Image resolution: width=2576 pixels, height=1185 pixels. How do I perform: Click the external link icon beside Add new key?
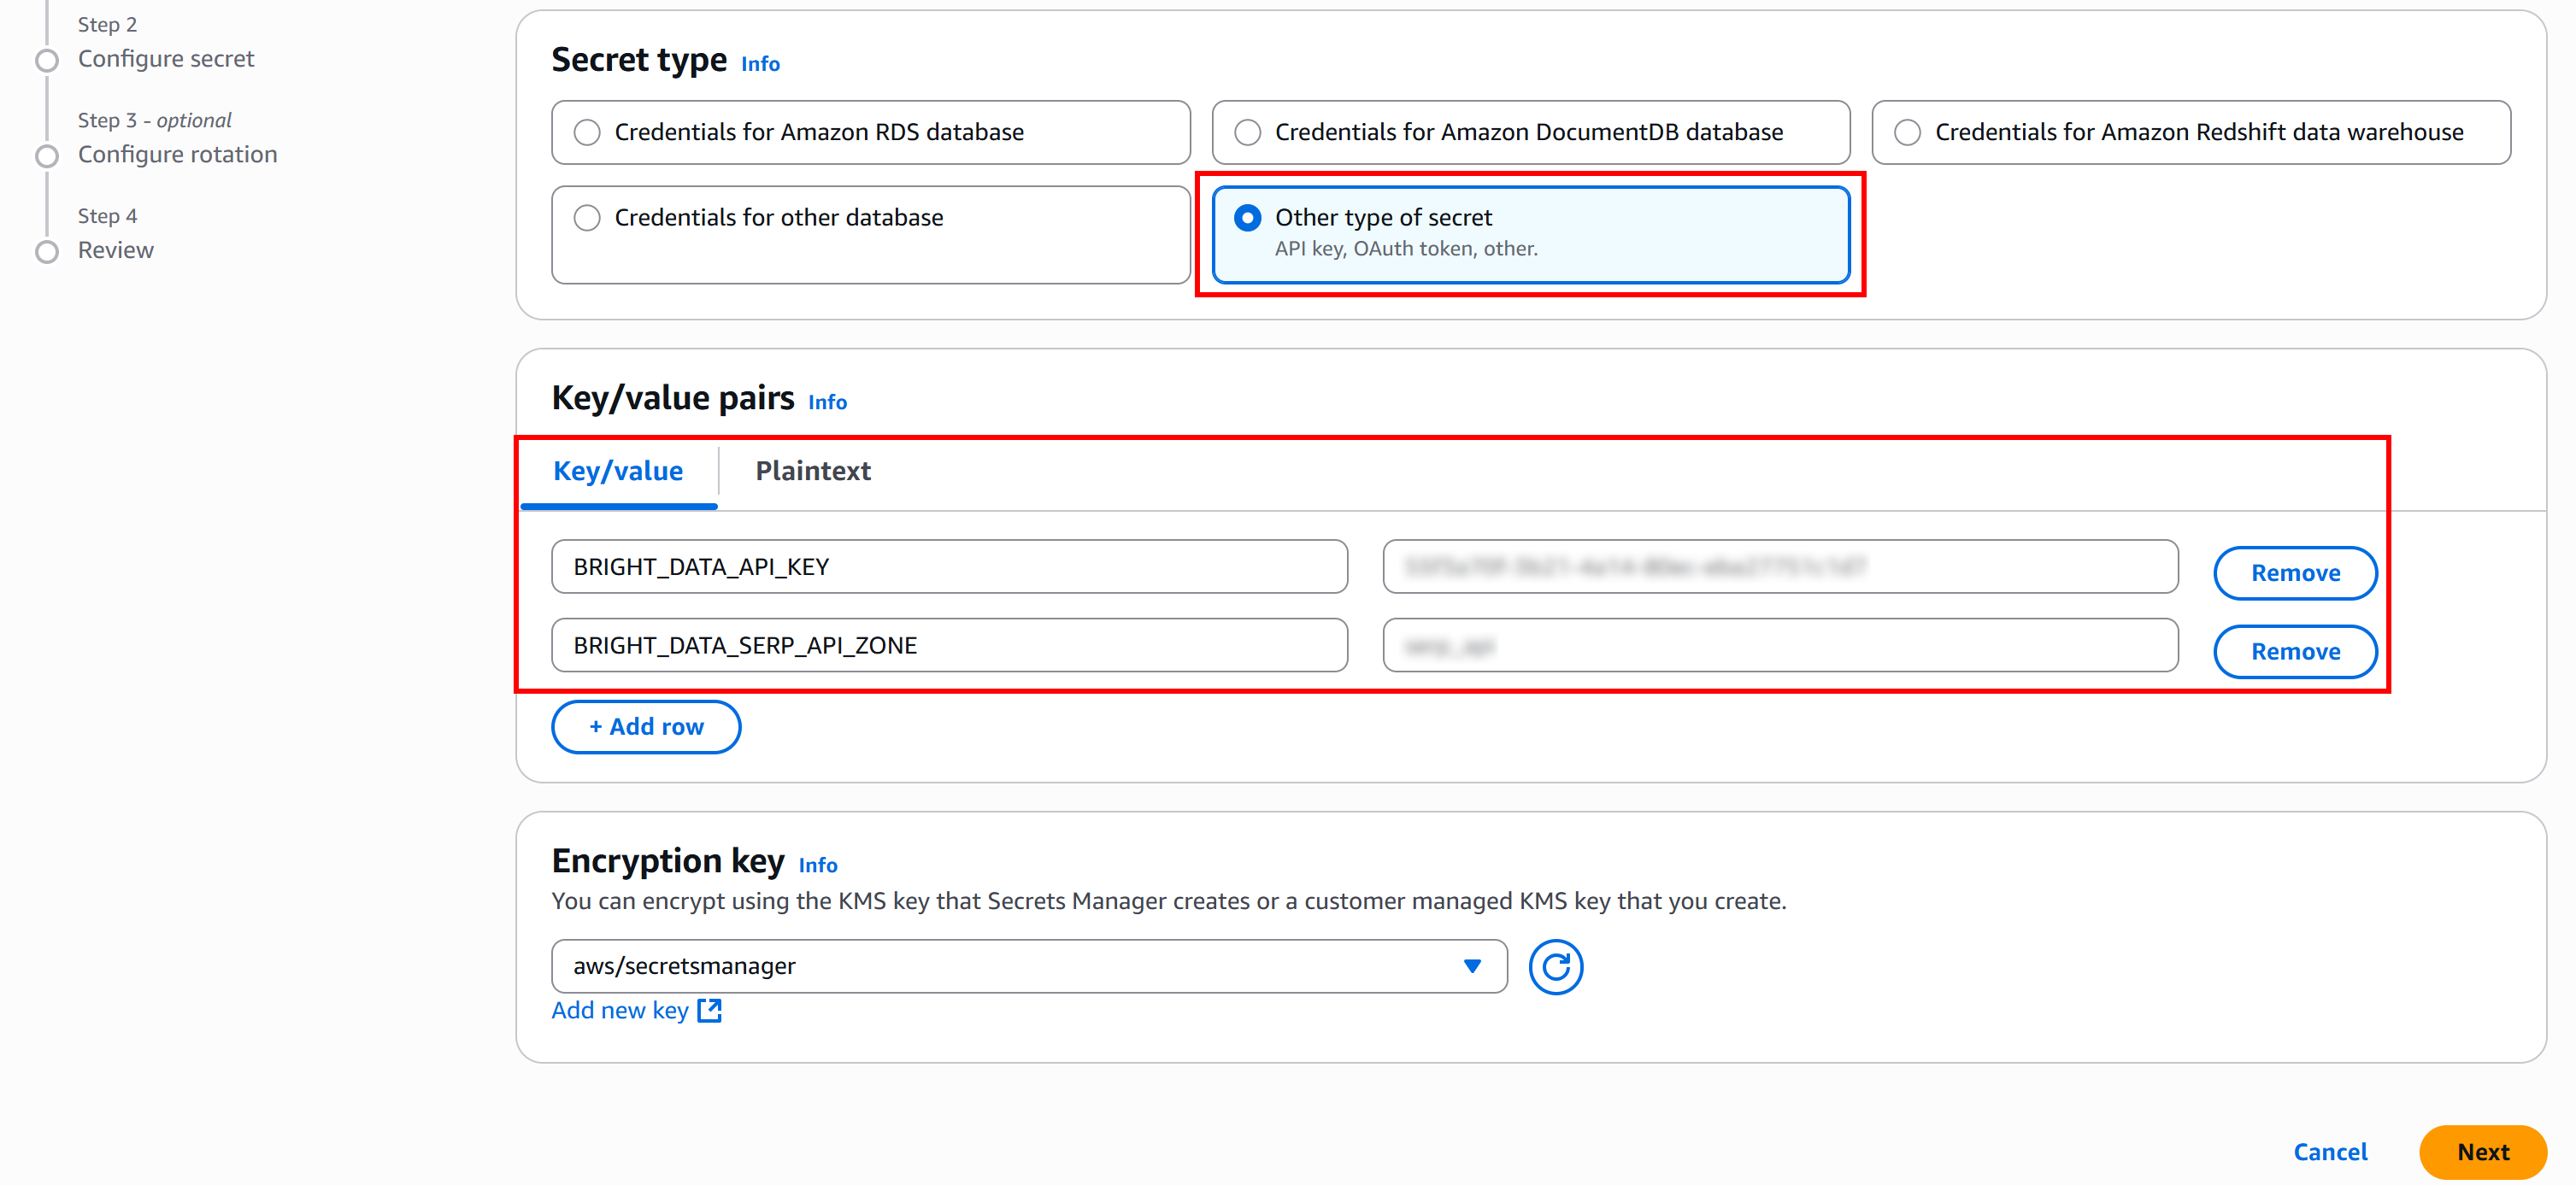[709, 1010]
